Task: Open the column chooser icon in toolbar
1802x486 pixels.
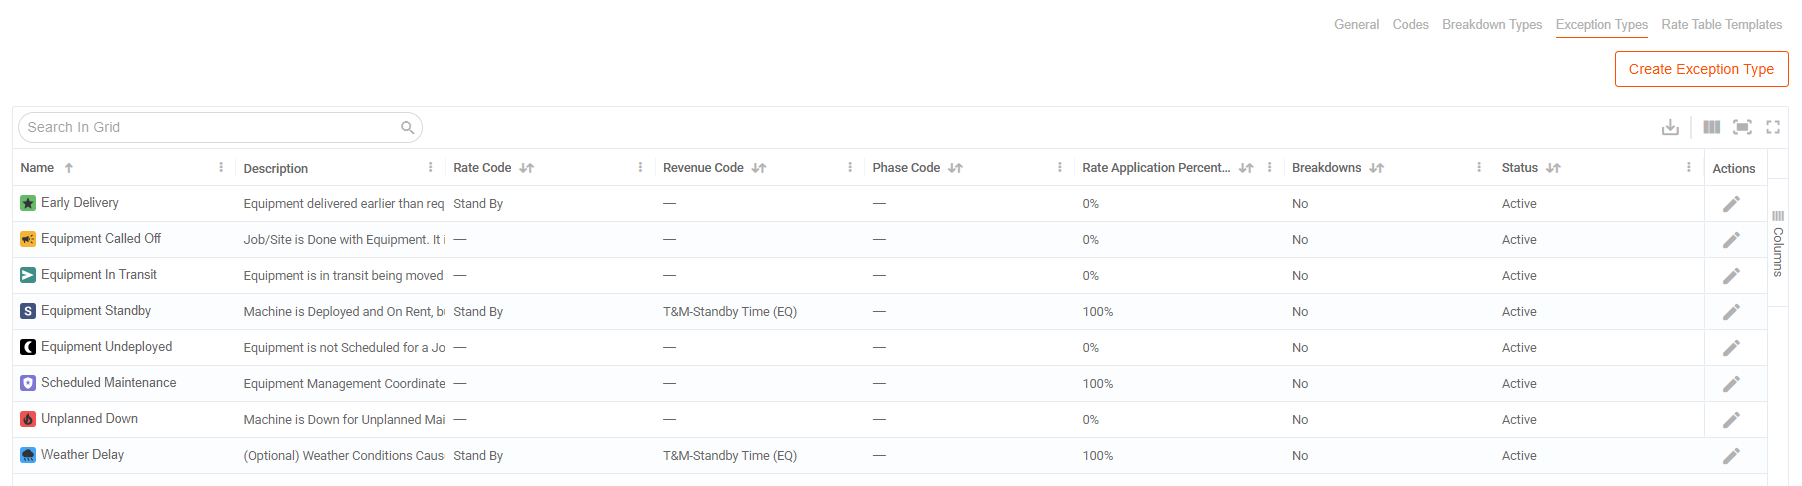Action: pos(1712,127)
